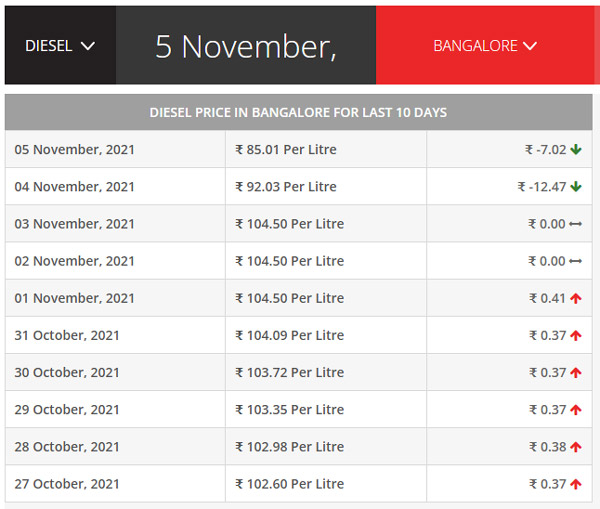Click the ₹ 85.01 Per Litre price

coord(286,150)
